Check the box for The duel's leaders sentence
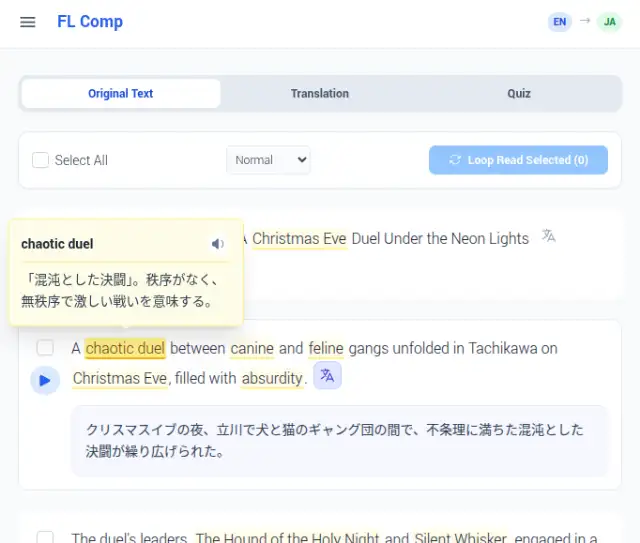 (x=45, y=537)
